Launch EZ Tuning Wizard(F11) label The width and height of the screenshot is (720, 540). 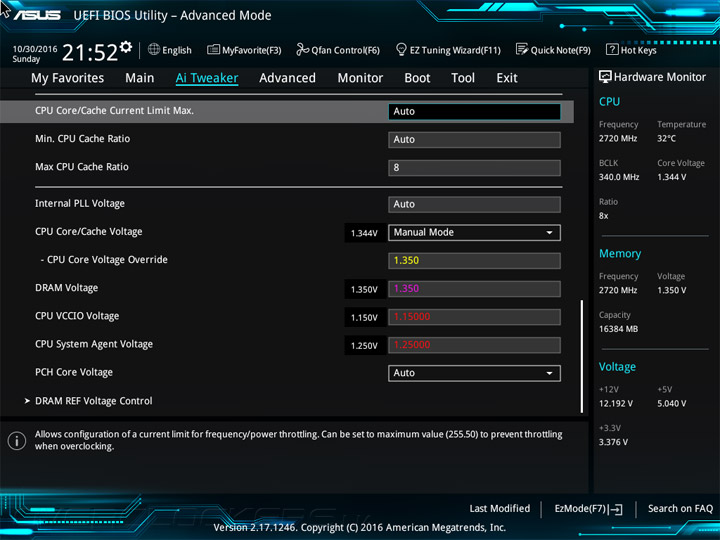point(455,50)
